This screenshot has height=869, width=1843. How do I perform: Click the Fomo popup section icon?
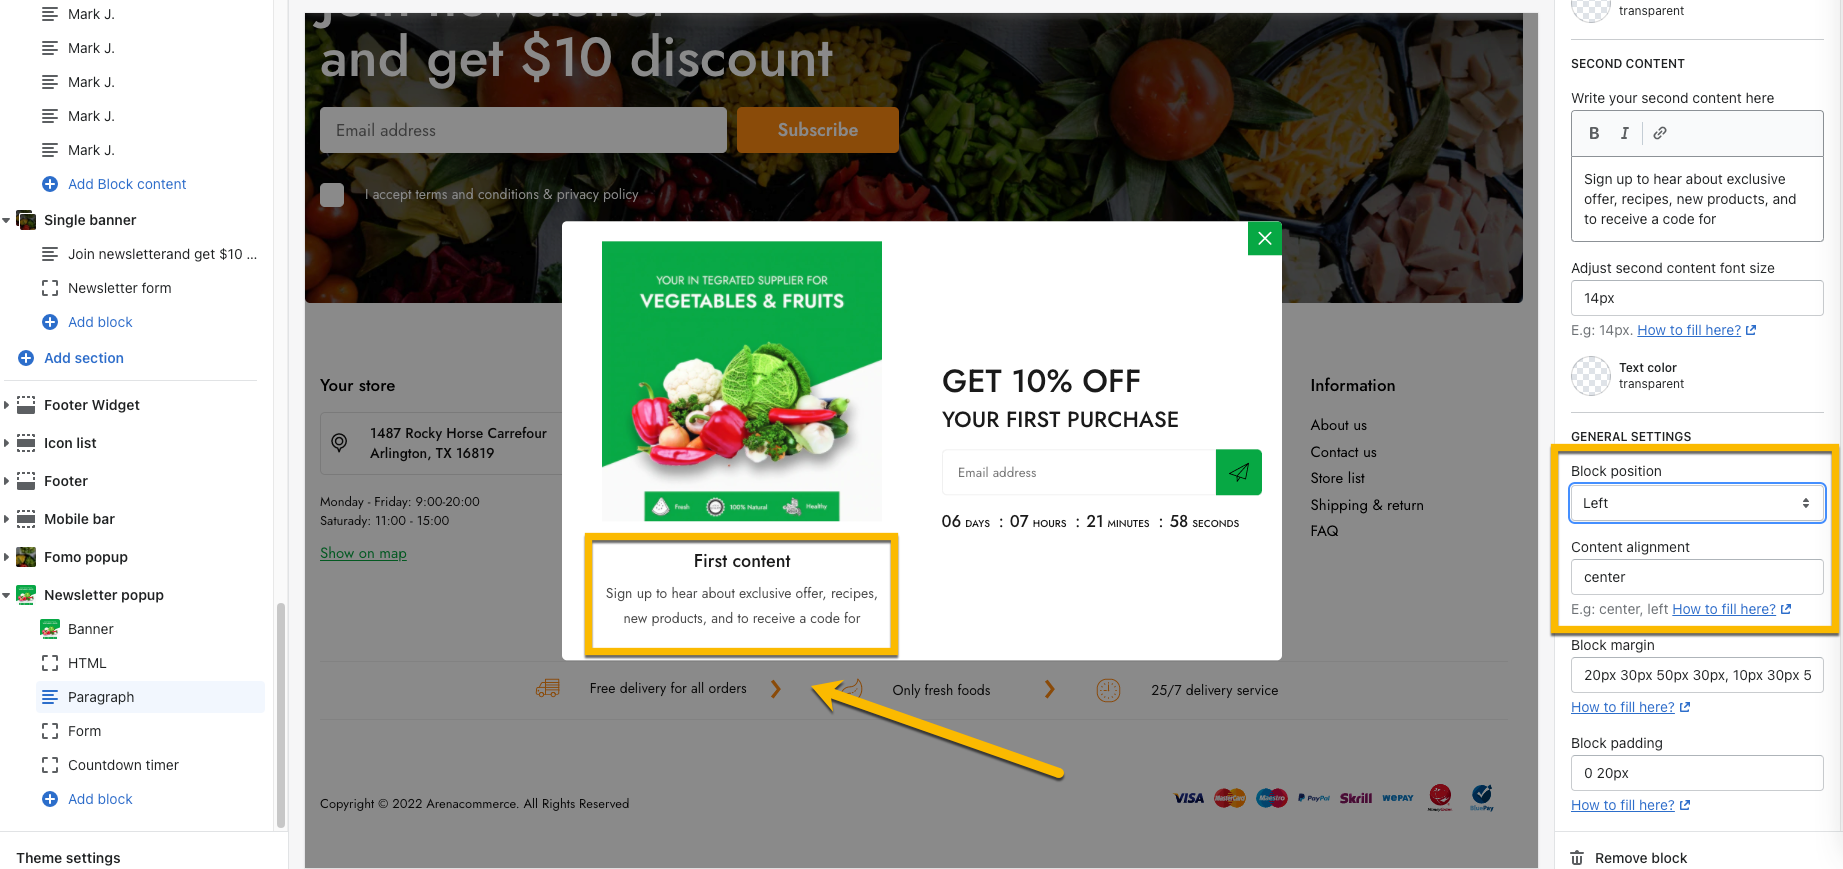(26, 557)
